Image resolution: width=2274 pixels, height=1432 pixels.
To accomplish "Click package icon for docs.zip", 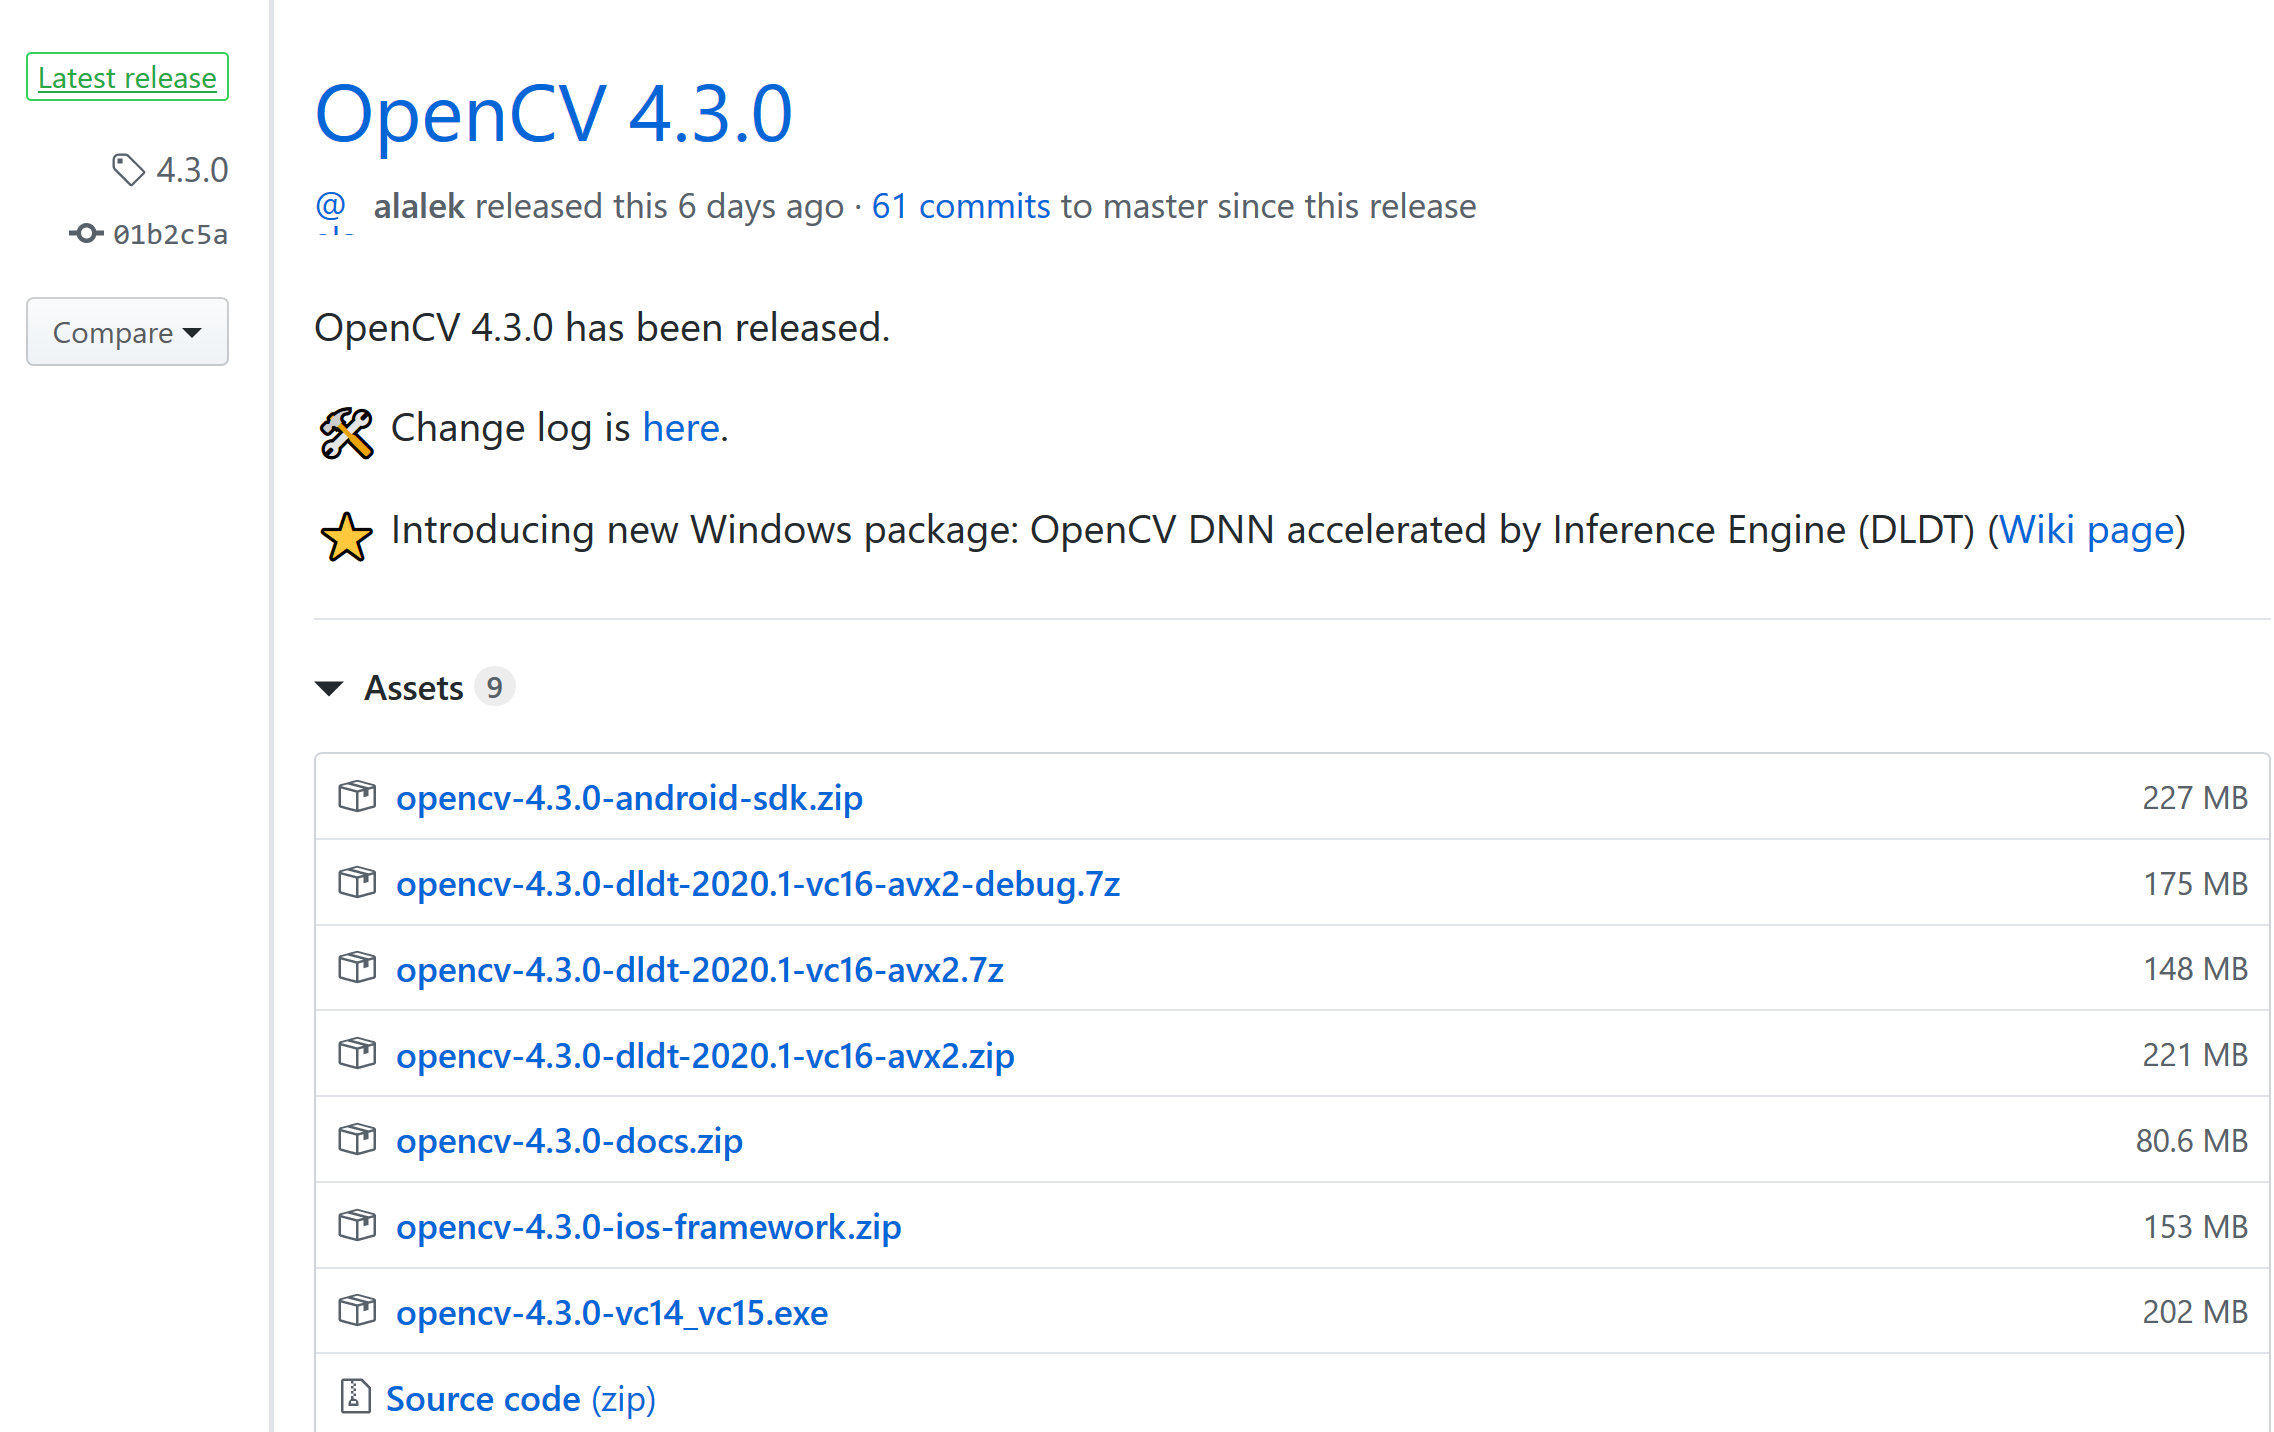I will pos(357,1140).
